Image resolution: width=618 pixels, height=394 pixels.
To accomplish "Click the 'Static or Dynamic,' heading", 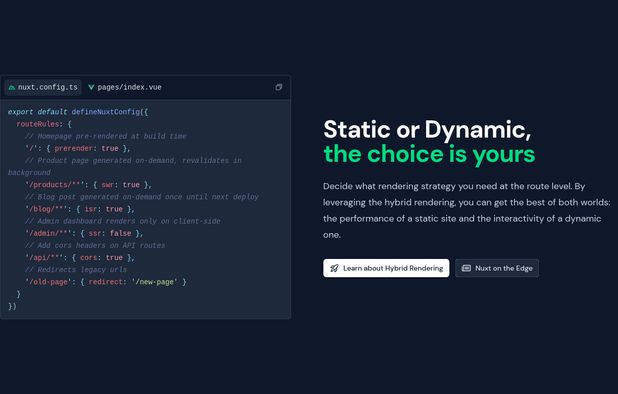I will [427, 129].
